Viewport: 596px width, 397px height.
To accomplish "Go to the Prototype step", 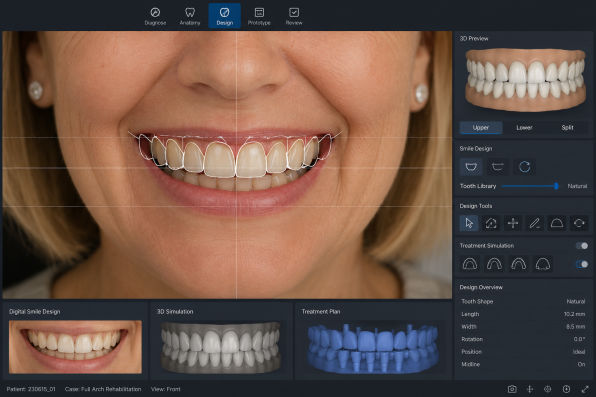I will tap(259, 16).
